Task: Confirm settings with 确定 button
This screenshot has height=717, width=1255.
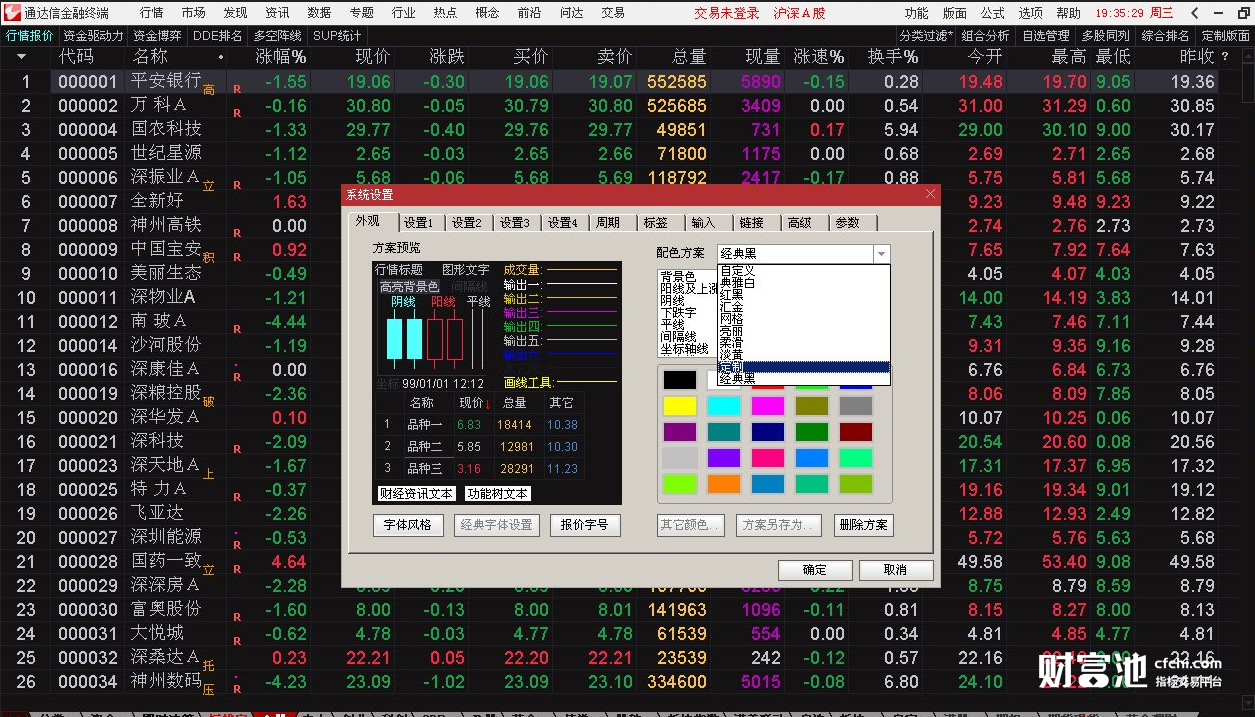Action: coord(815,570)
